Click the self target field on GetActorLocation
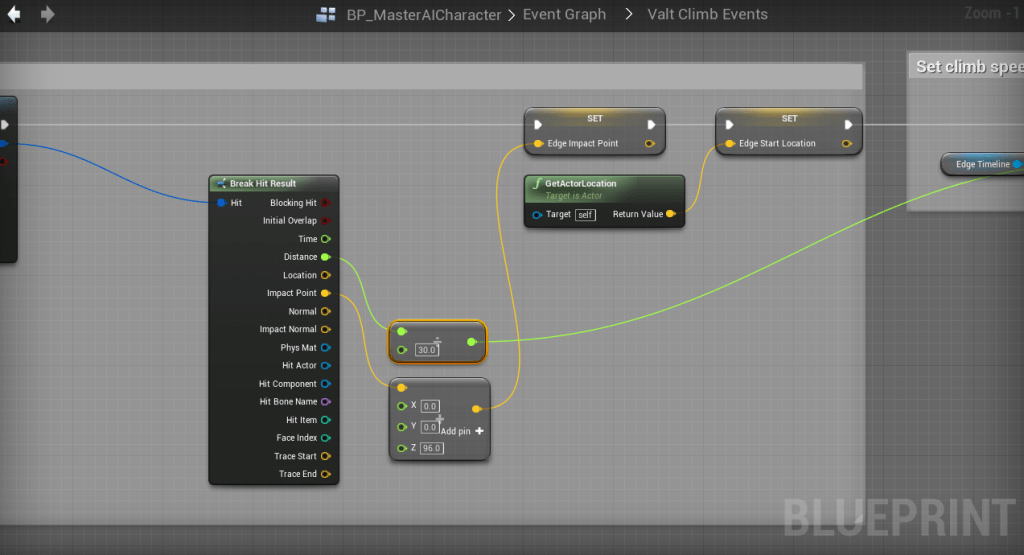The width and height of the screenshot is (1024, 555). [x=585, y=215]
